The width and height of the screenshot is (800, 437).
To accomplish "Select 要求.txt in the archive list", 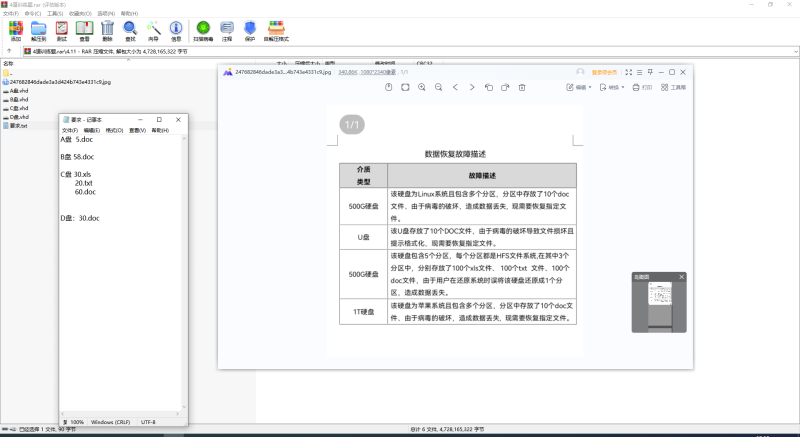I will (15, 125).
